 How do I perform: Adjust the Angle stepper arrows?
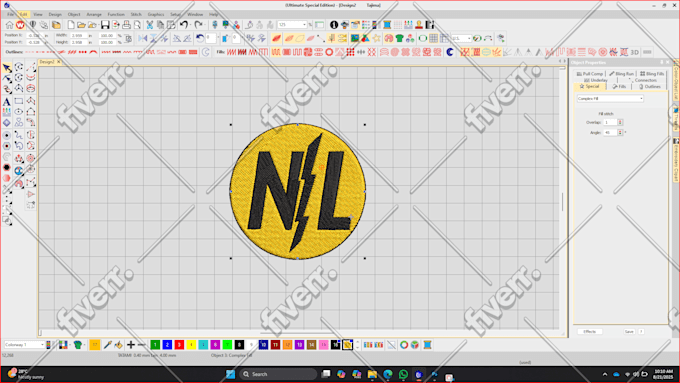click(620, 132)
